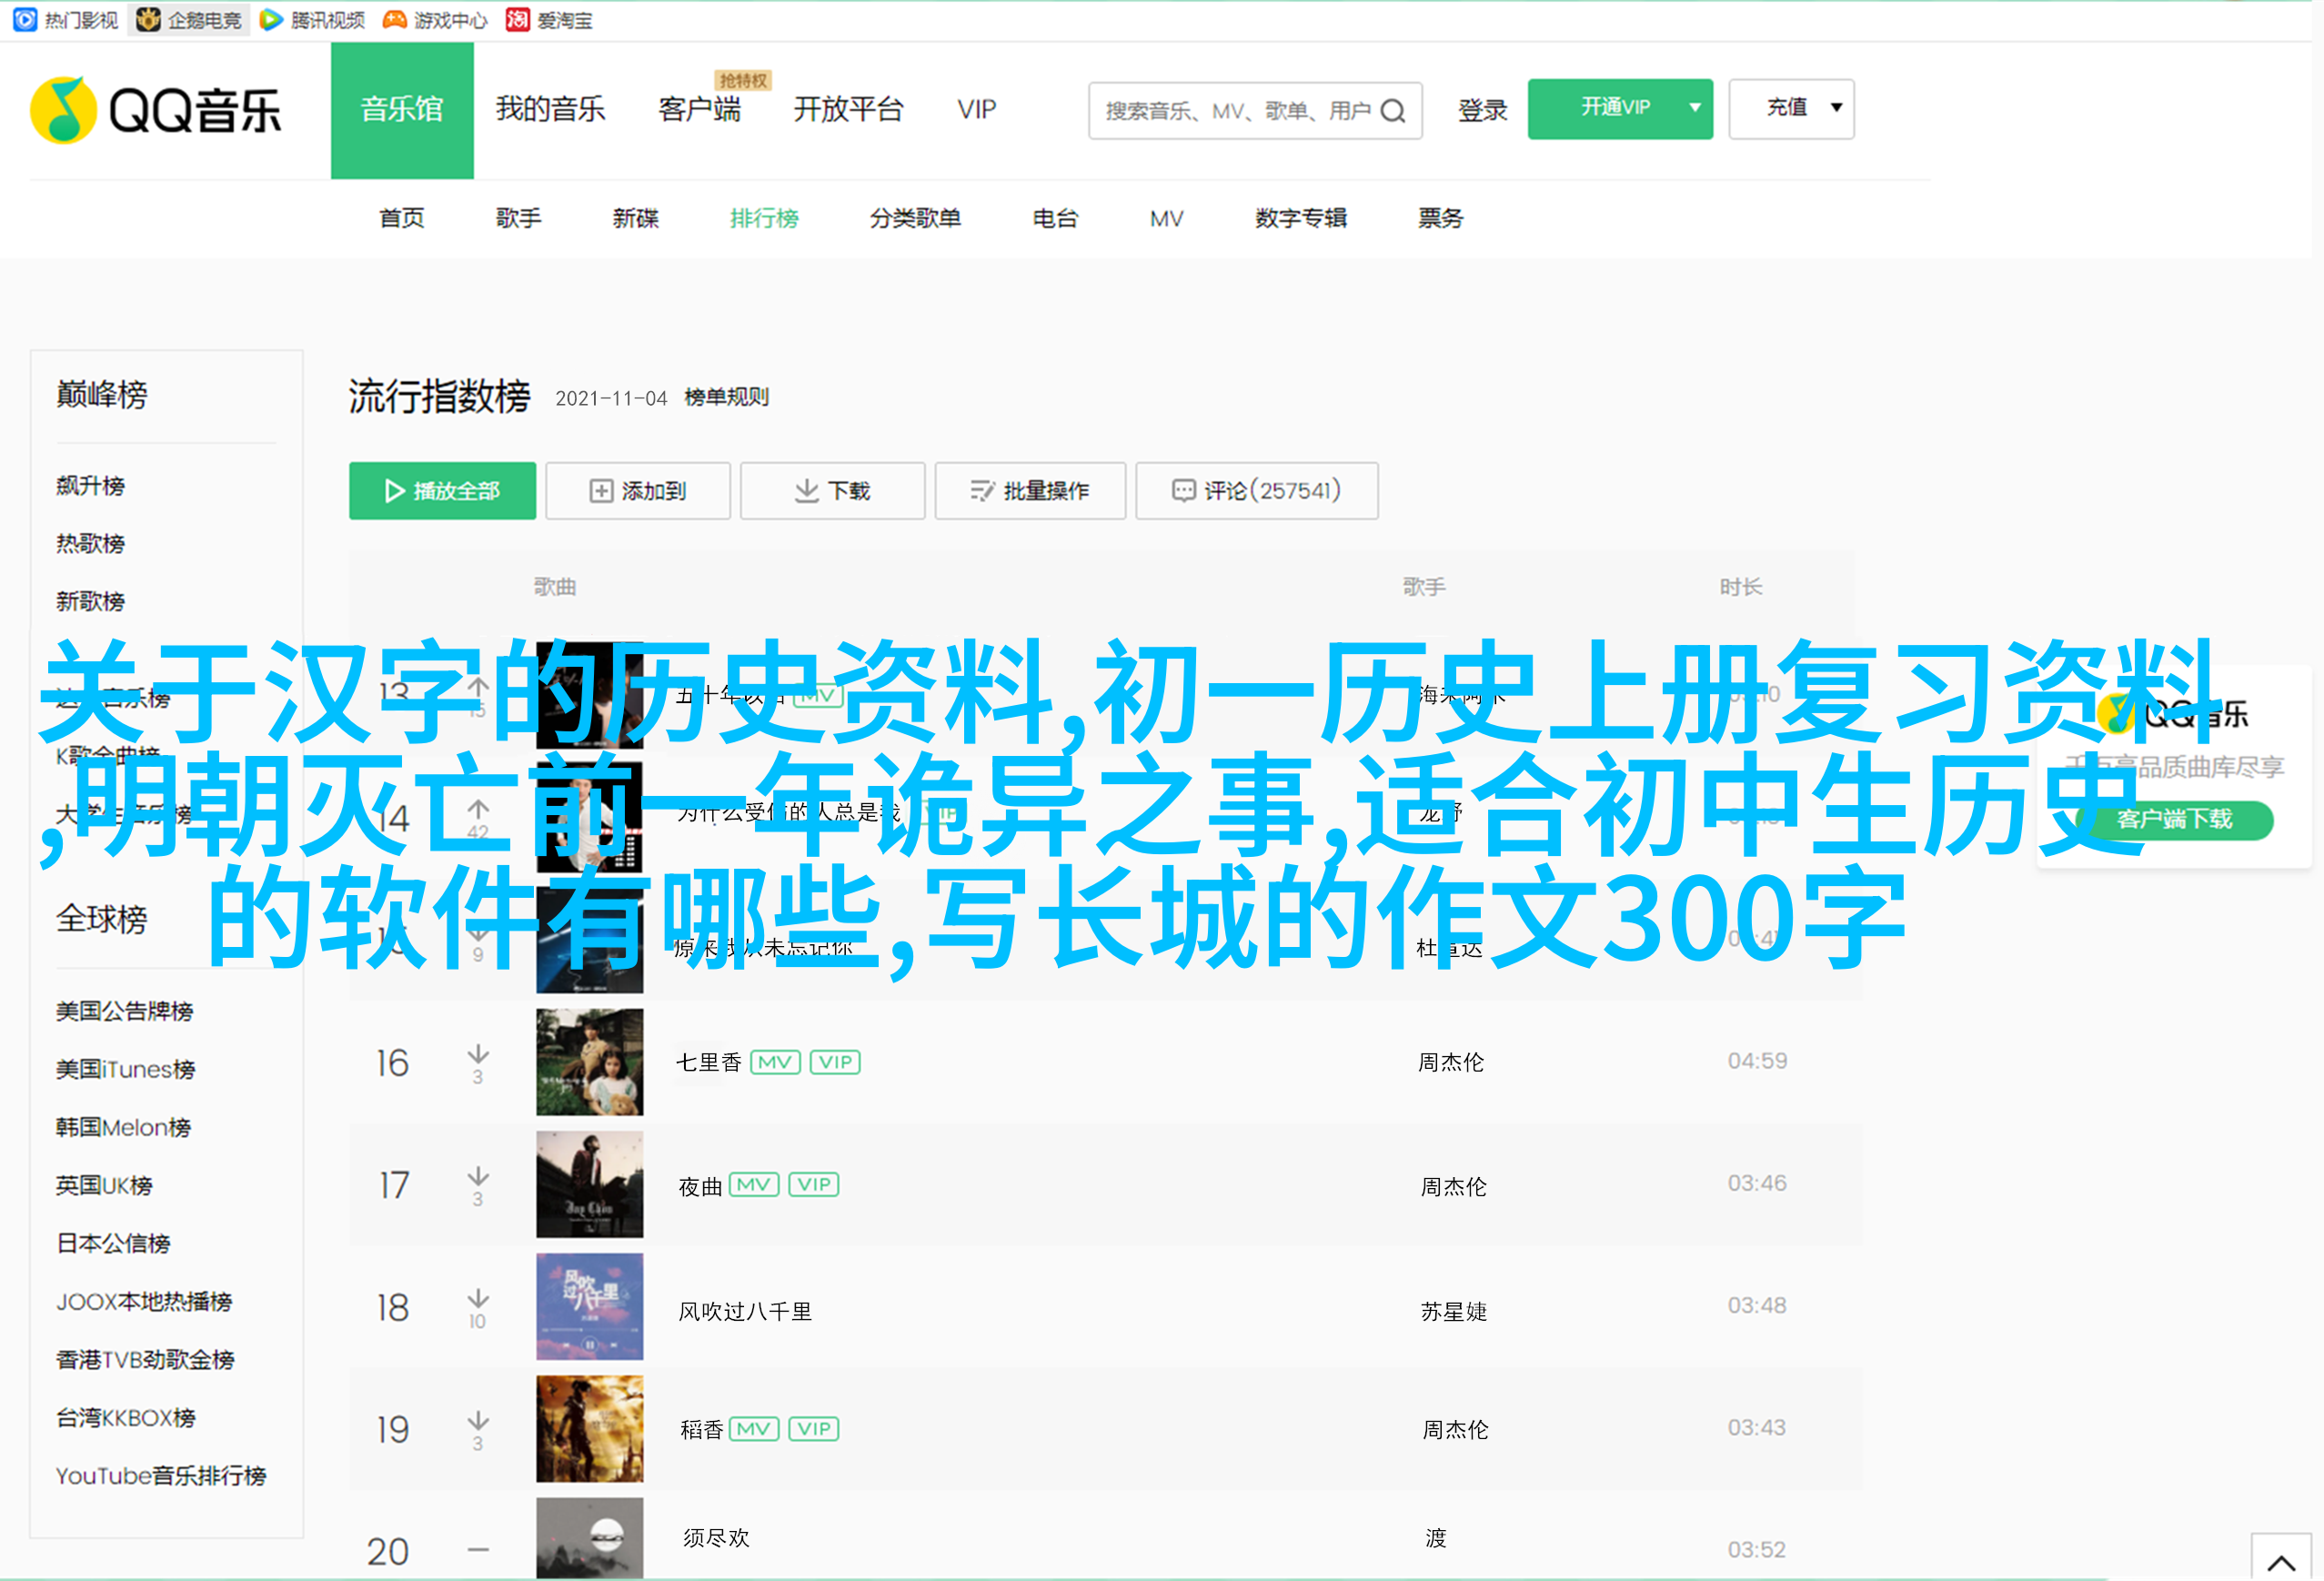Click the search magnifier icon
The width and height of the screenshot is (2324, 1581).
tap(1393, 111)
